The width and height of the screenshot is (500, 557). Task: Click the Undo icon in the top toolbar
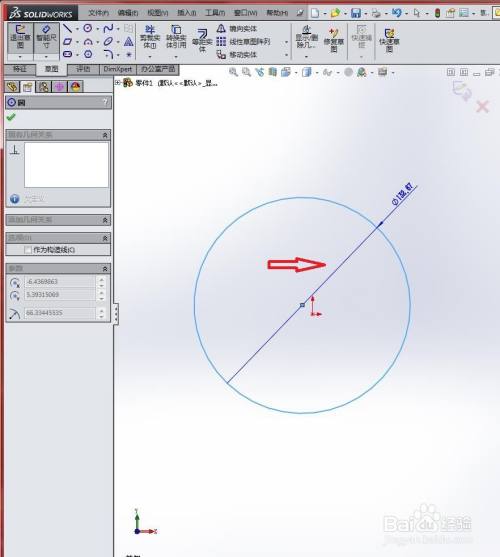(x=396, y=13)
